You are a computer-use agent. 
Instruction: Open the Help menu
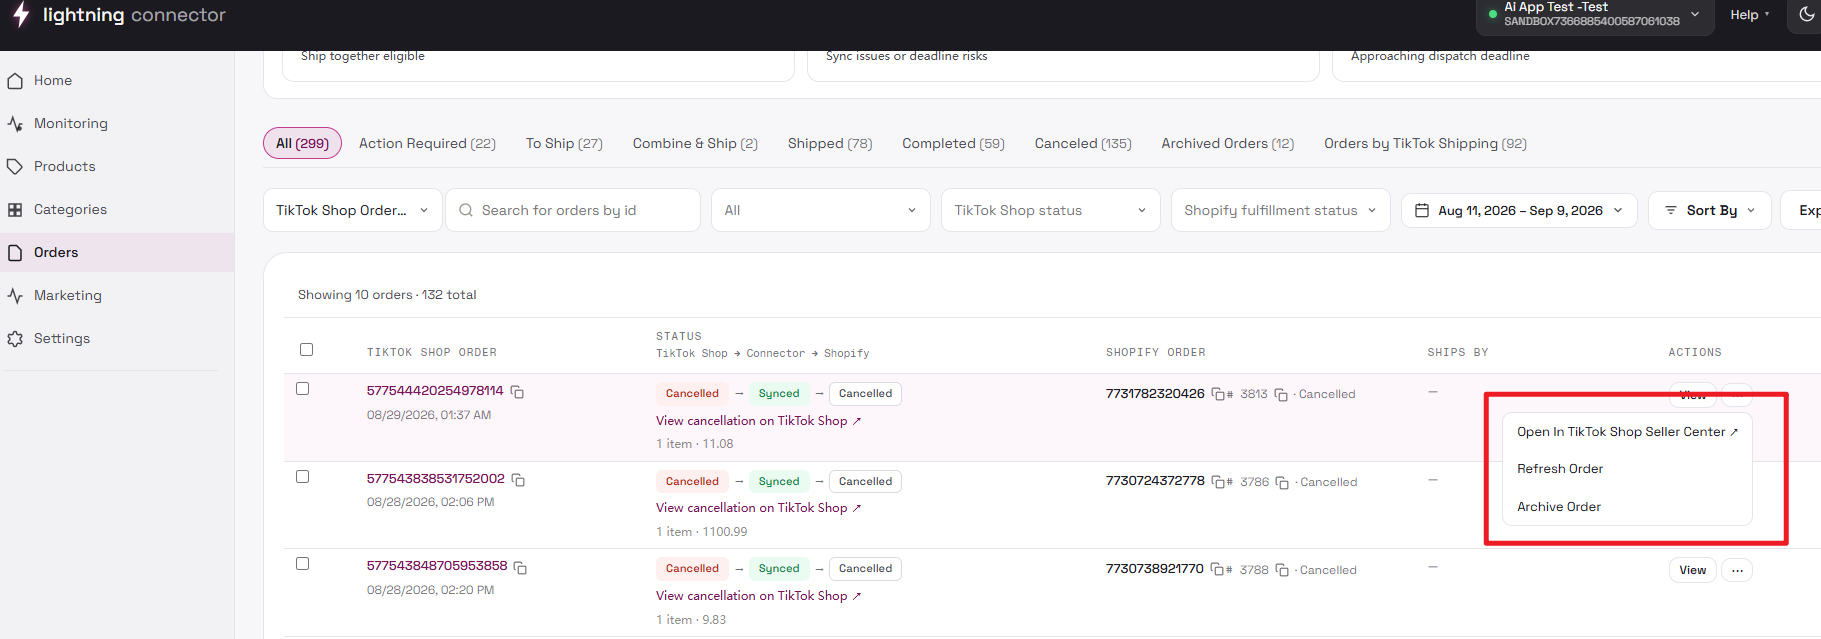(1749, 15)
